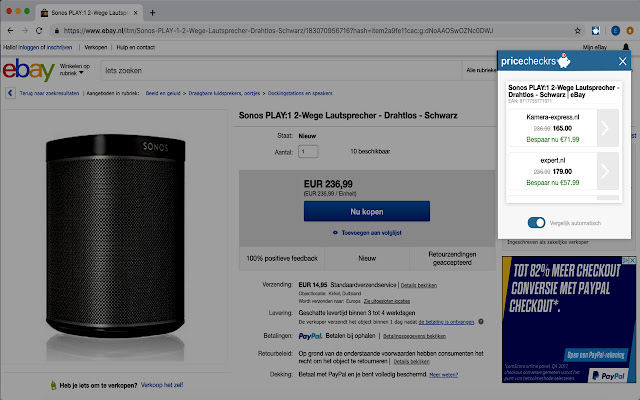640x400 pixels.
Task: Click shipping Details bekijken link
Action: click(x=419, y=285)
